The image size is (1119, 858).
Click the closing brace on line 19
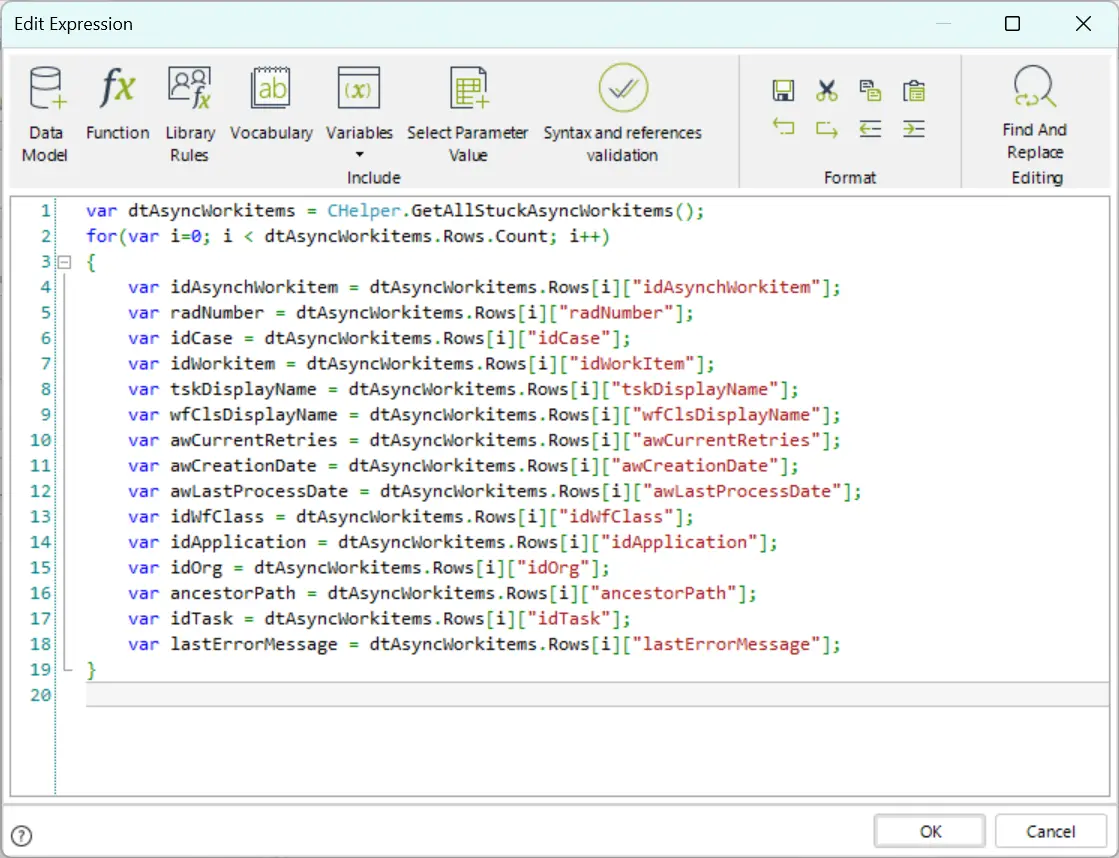click(91, 670)
